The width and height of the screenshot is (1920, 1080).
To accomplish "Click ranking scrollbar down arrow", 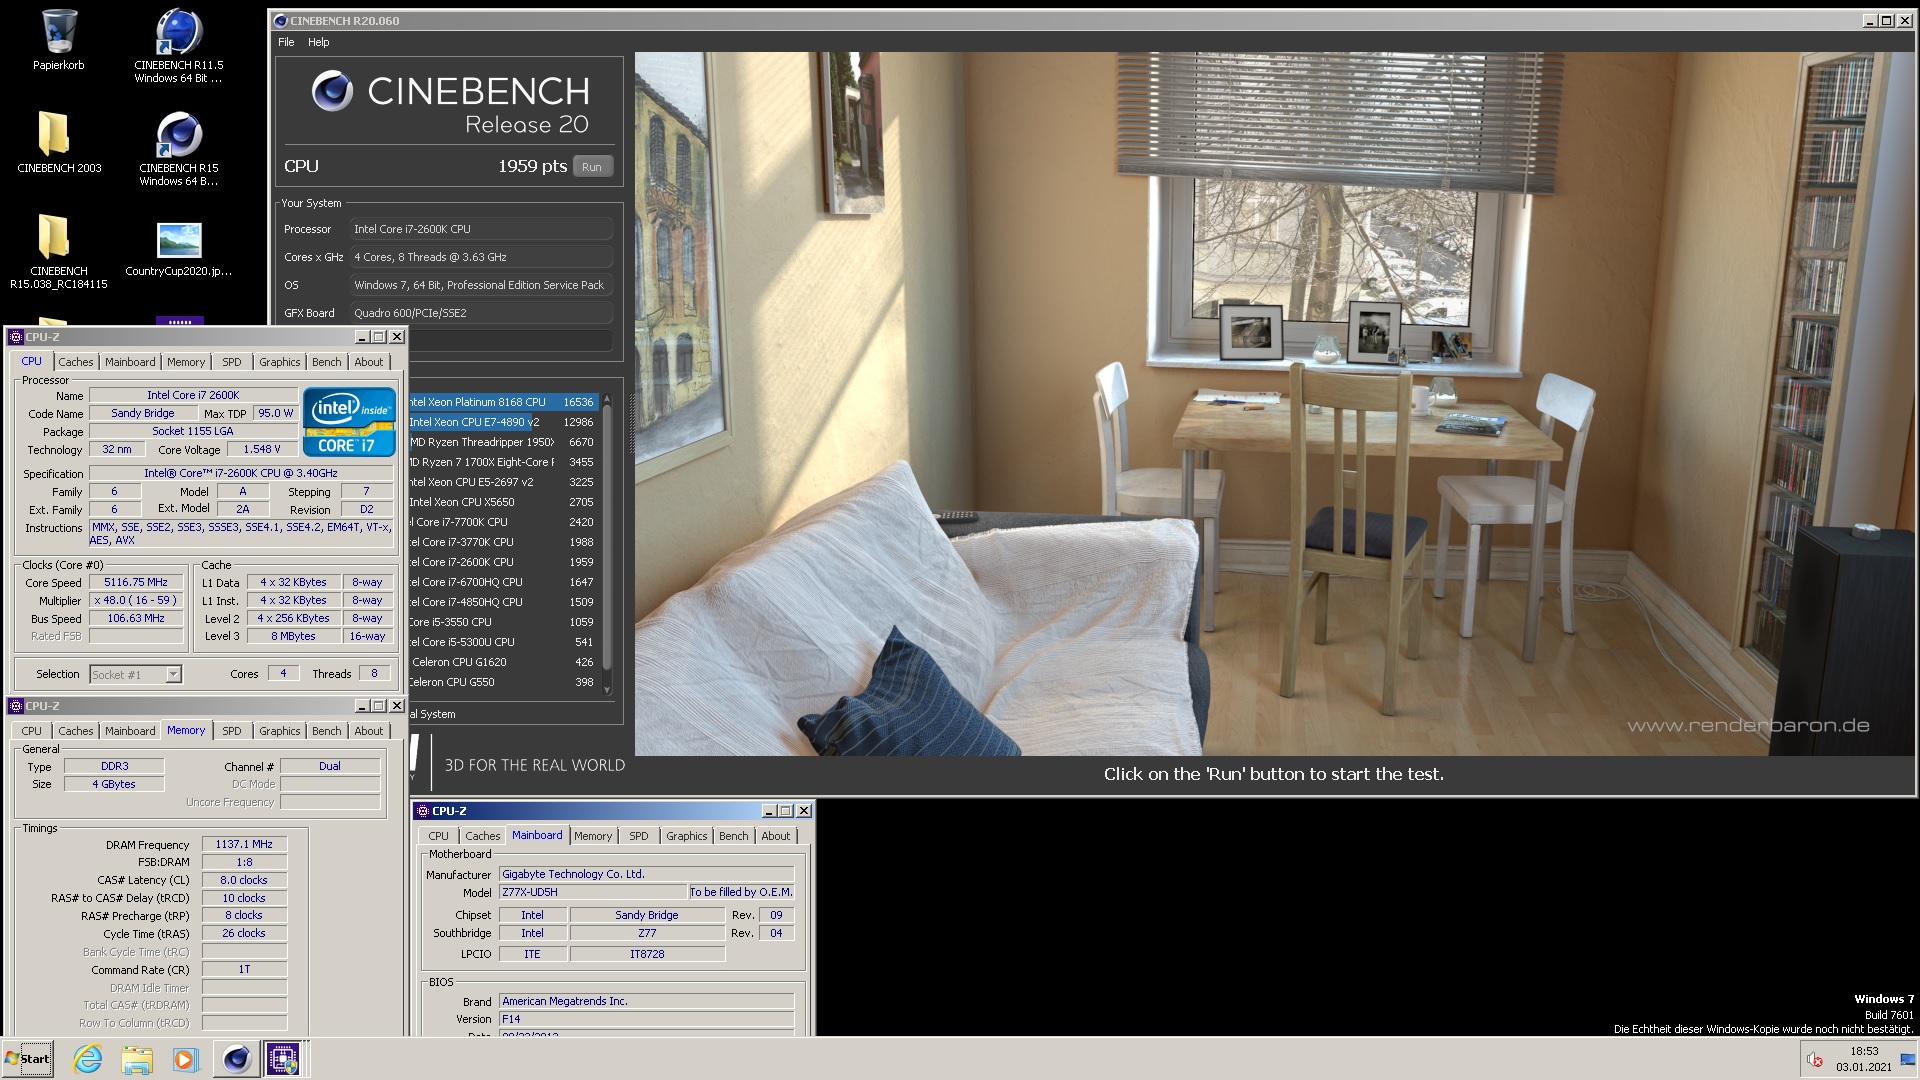I will [x=606, y=690].
